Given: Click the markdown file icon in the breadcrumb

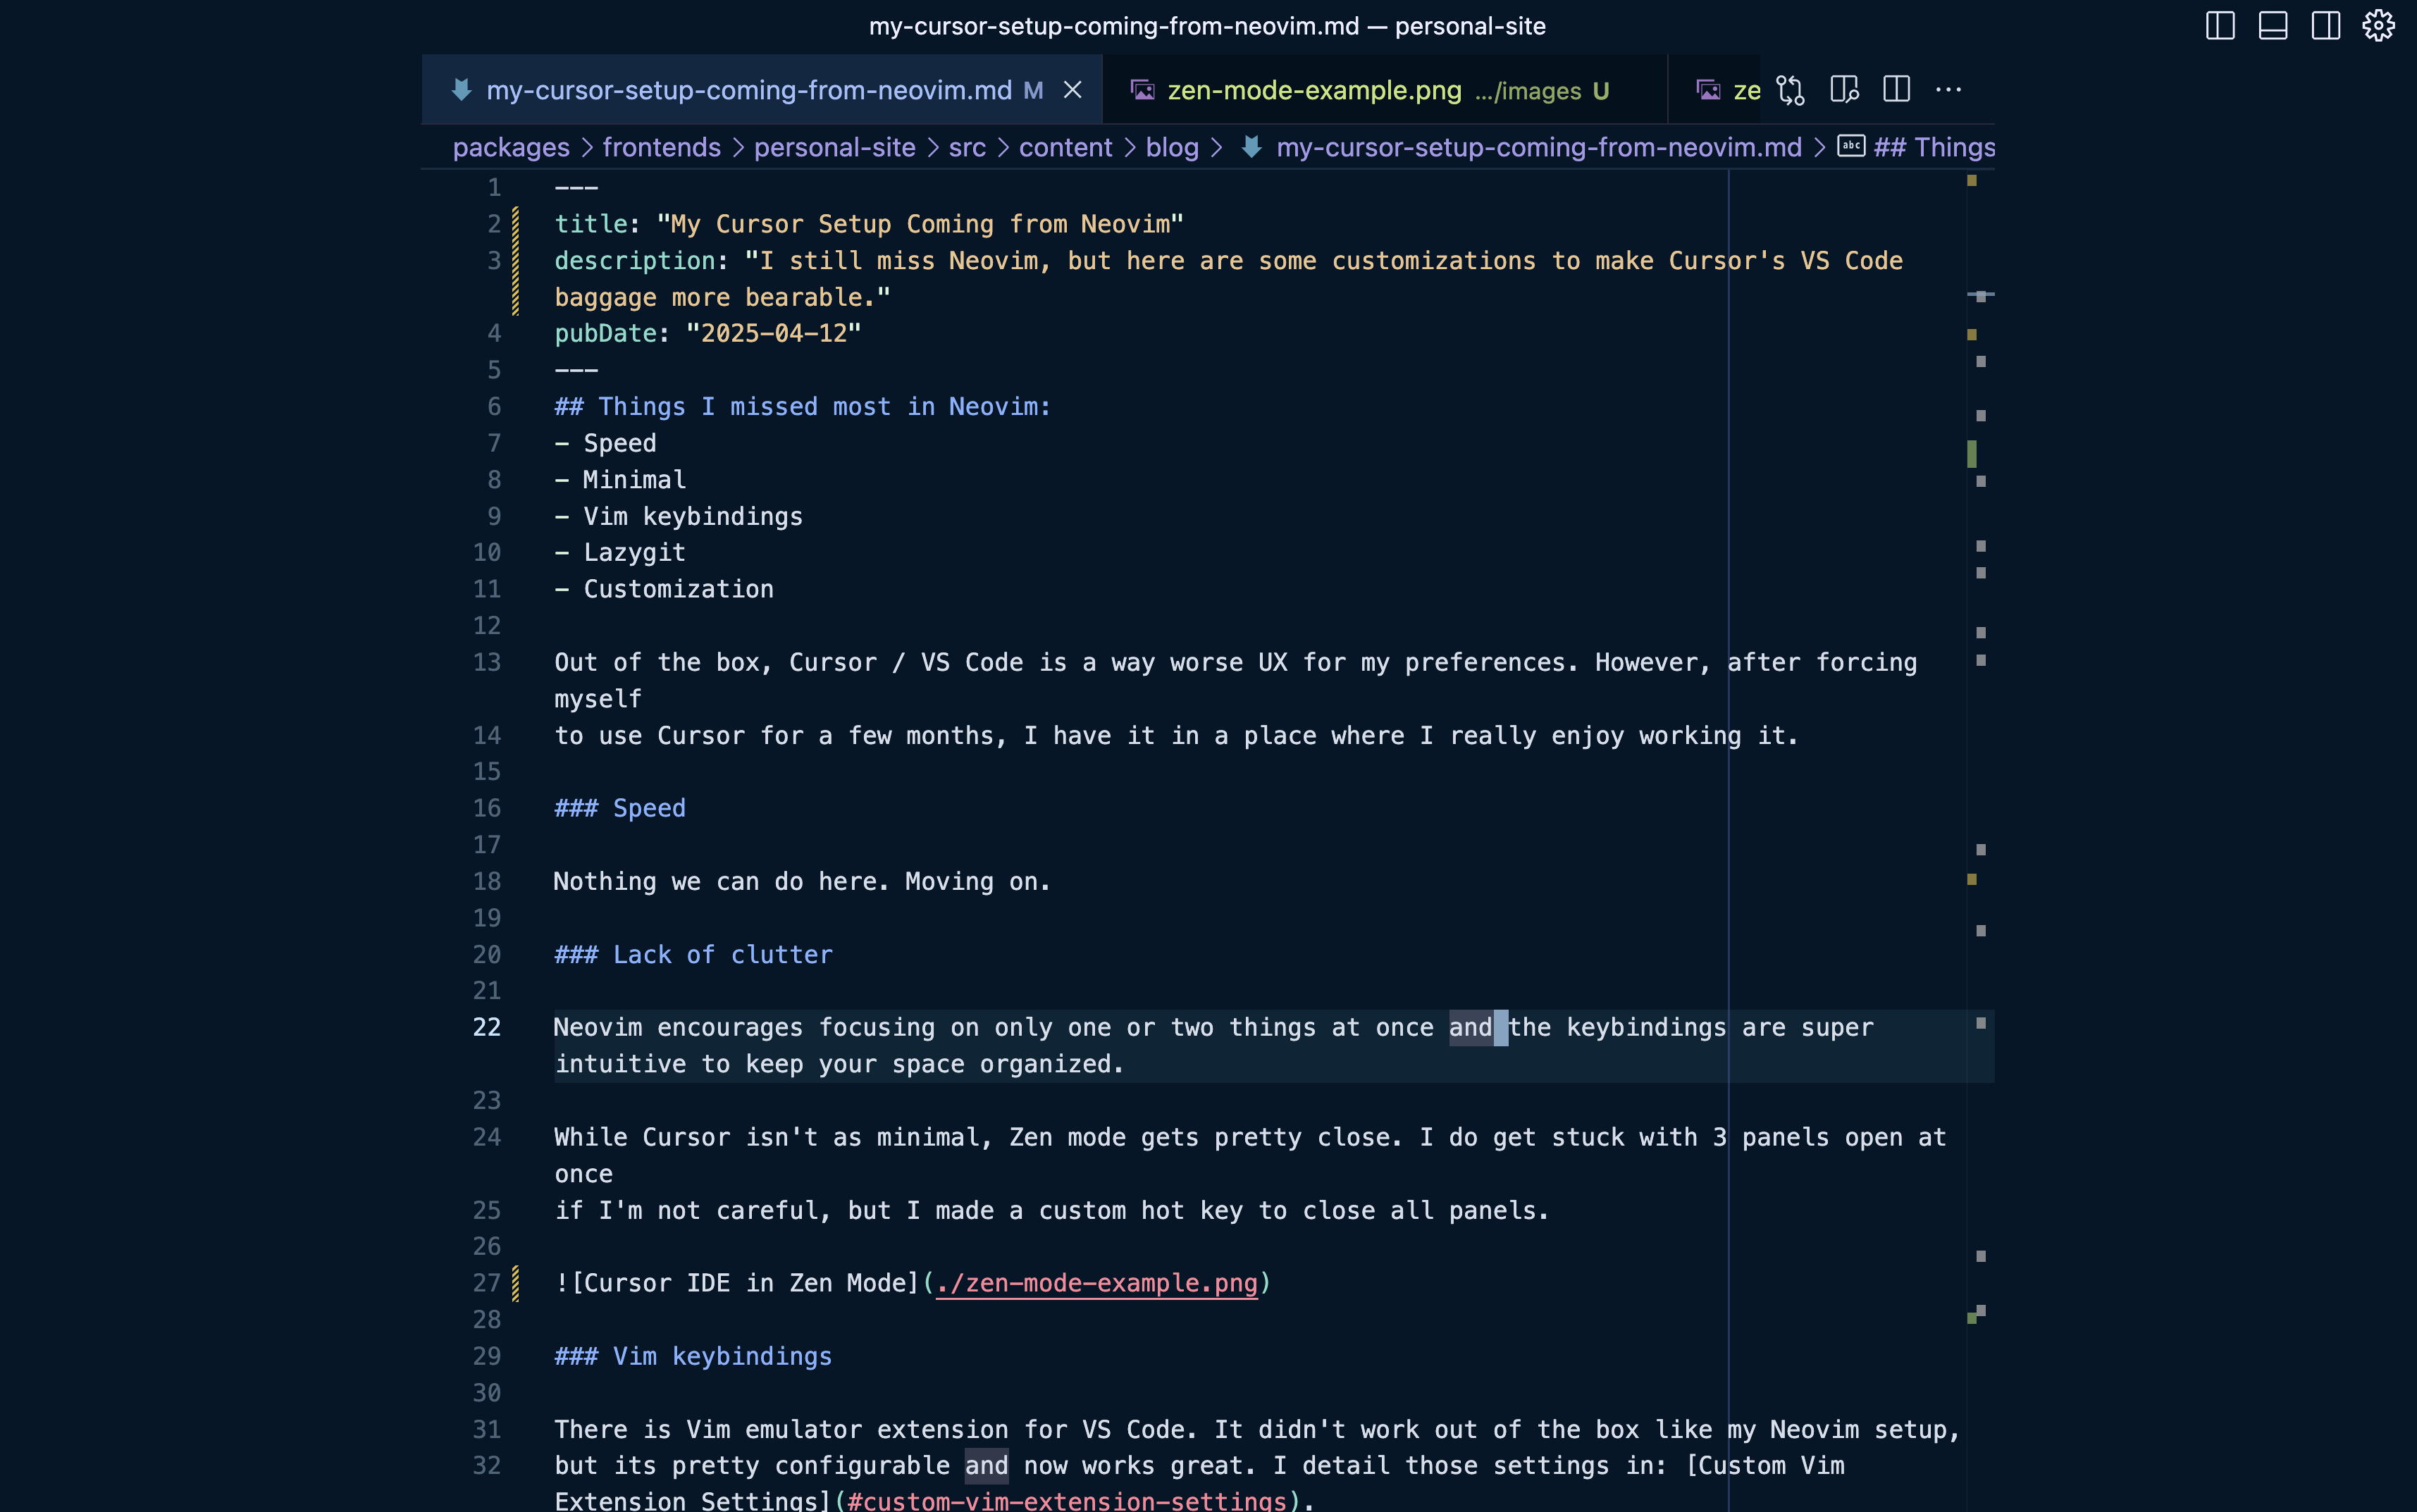Looking at the screenshot, I should pyautogui.click(x=1251, y=147).
